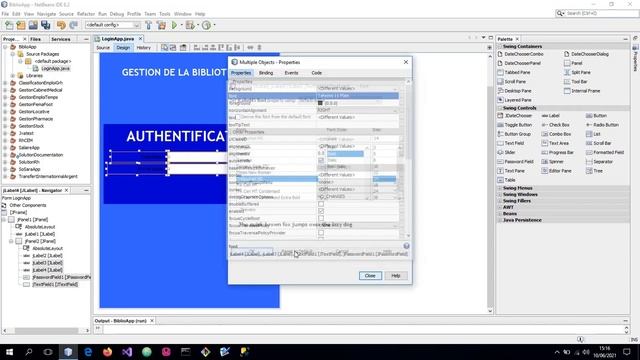Toggle the focusCycleRoot checkbox
The width and height of the screenshot is (640, 360).
tap(321, 218)
